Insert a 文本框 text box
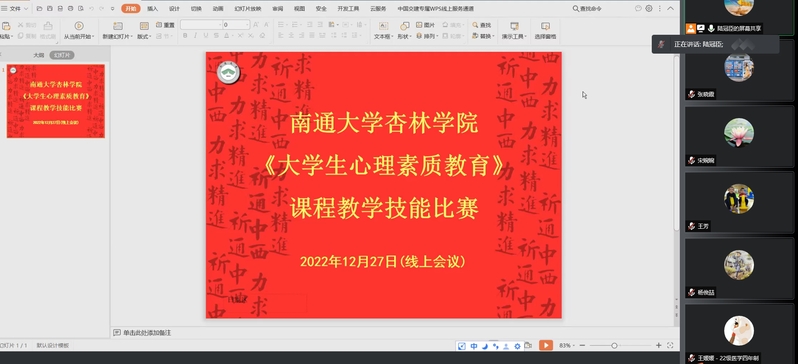This screenshot has width=798, height=364. [x=384, y=26]
